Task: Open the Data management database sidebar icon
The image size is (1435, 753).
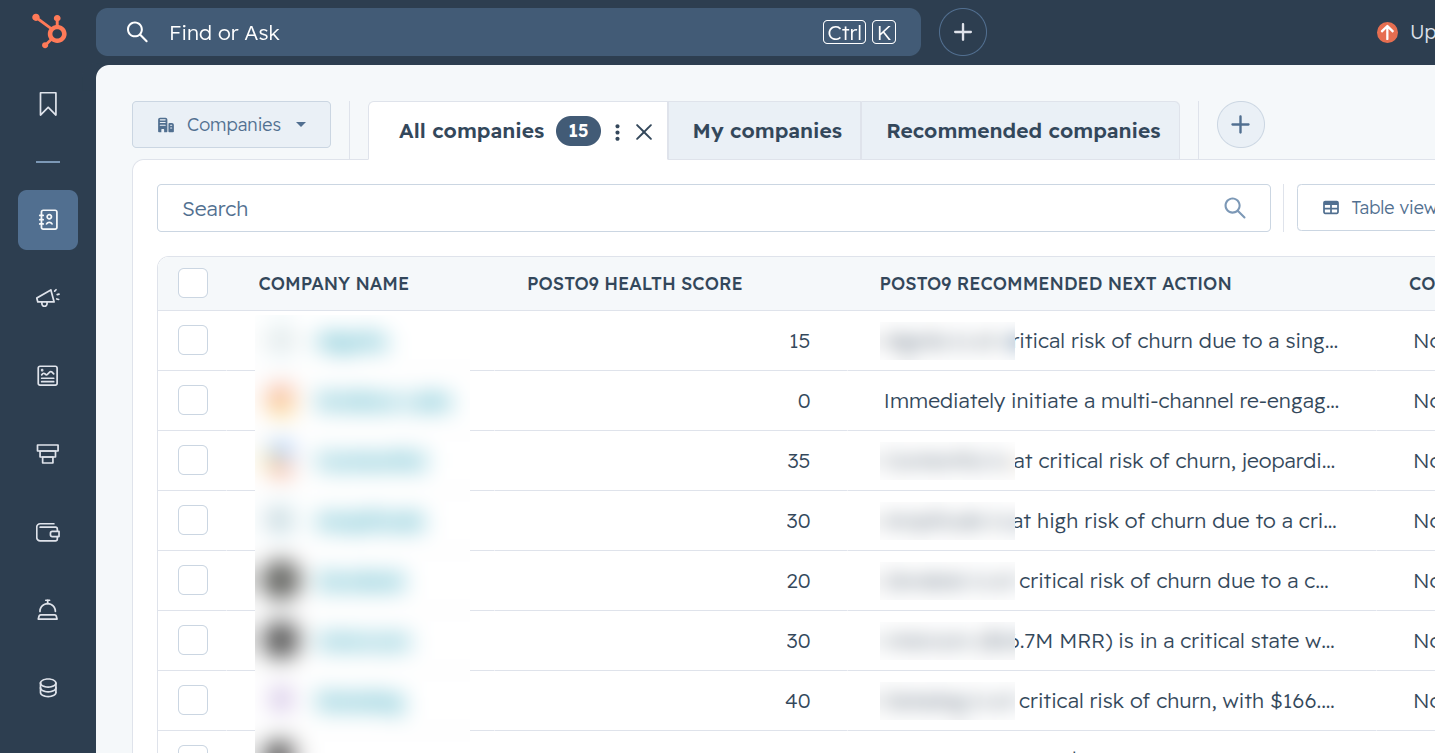Action: pyautogui.click(x=48, y=687)
